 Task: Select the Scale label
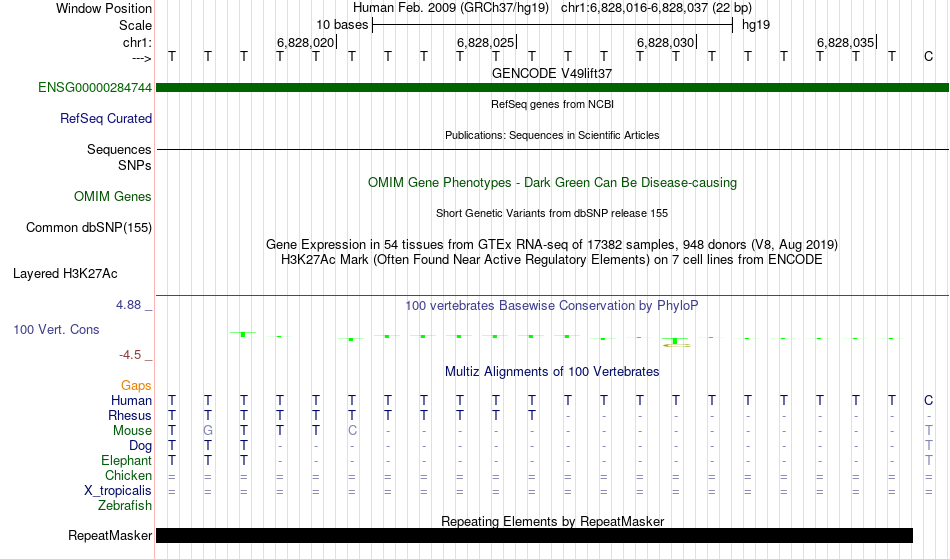tap(135, 25)
